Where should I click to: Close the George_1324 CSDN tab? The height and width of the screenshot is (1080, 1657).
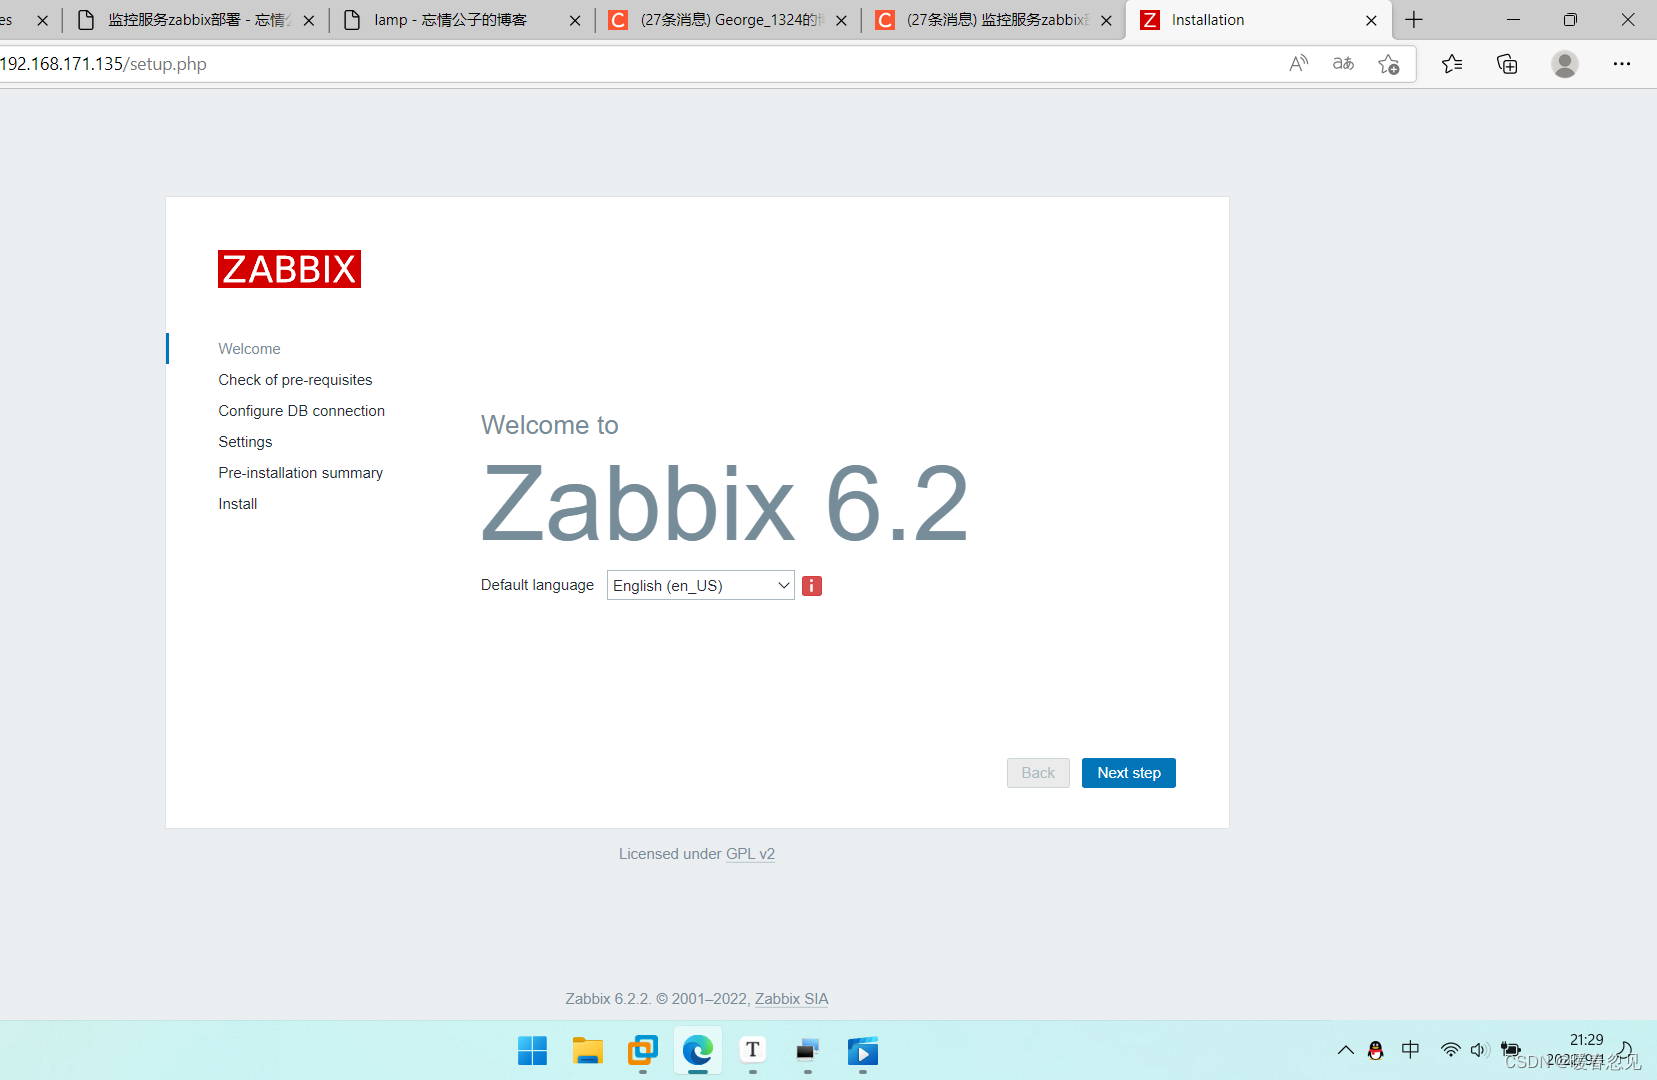(841, 20)
